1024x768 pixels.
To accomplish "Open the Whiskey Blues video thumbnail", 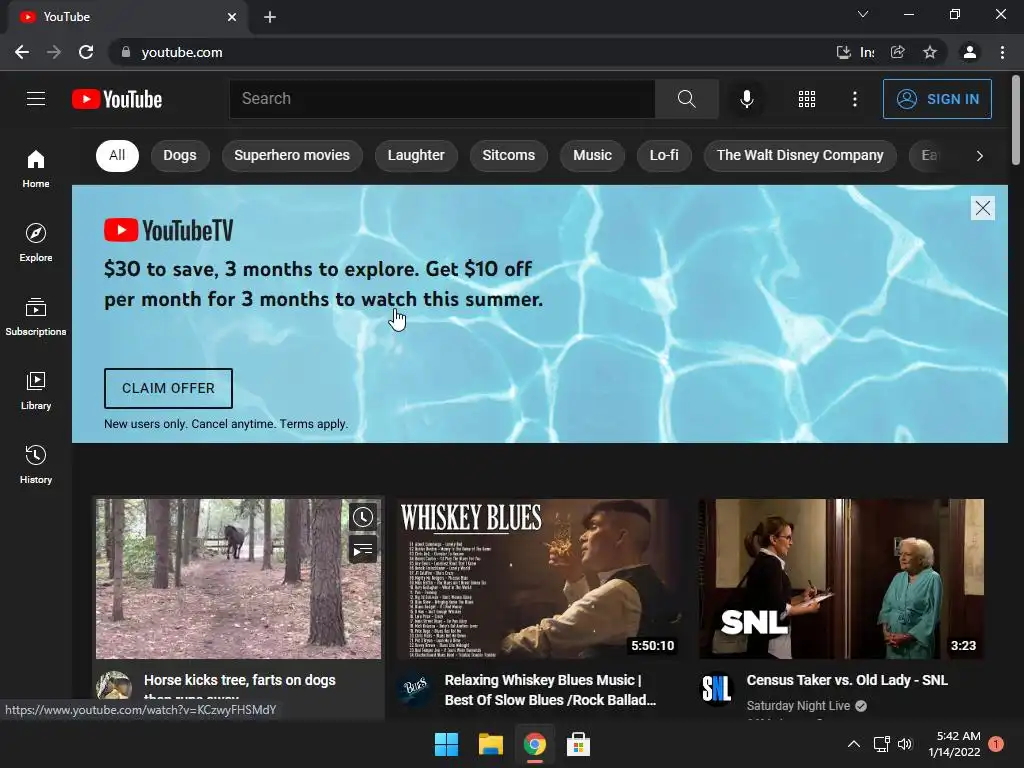I will pos(539,579).
